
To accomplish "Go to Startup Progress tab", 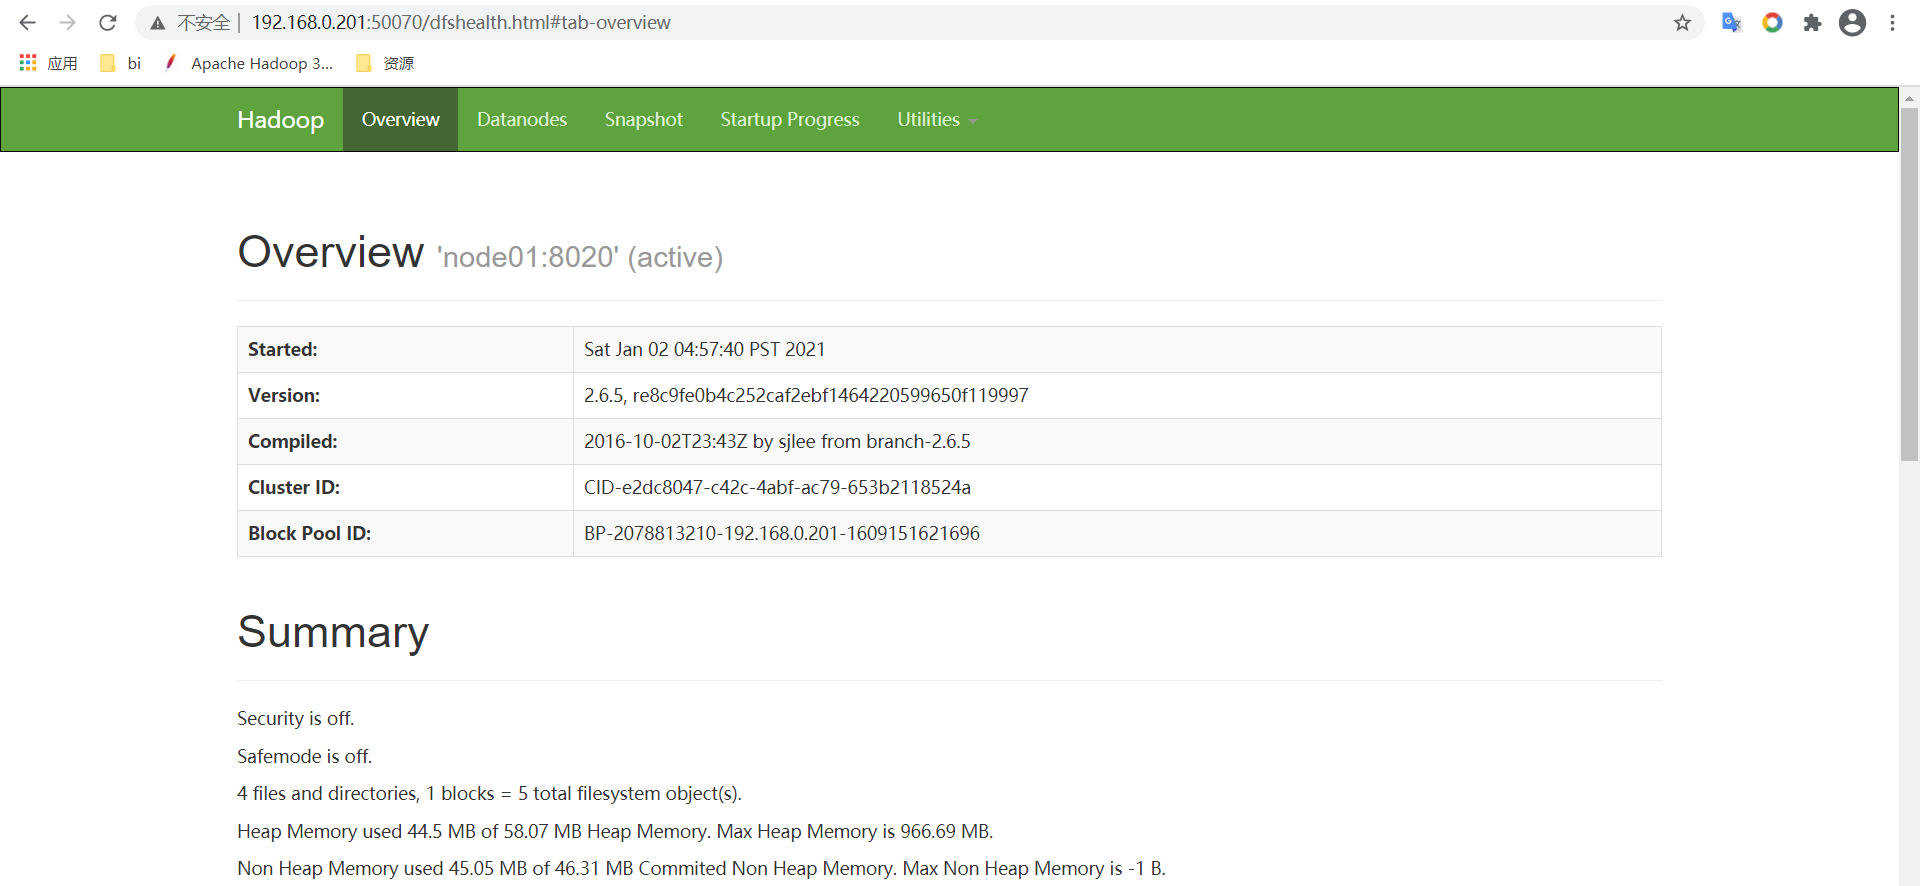I will (x=790, y=119).
